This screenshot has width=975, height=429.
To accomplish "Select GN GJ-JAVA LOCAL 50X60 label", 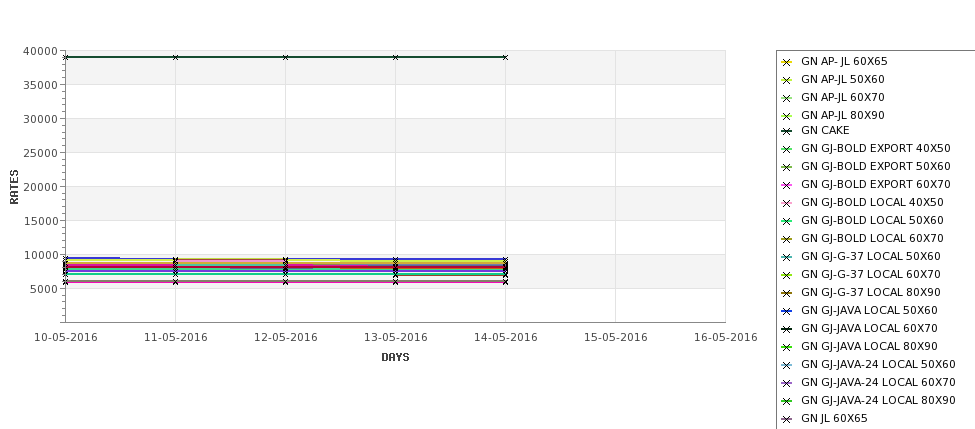I will (869, 311).
